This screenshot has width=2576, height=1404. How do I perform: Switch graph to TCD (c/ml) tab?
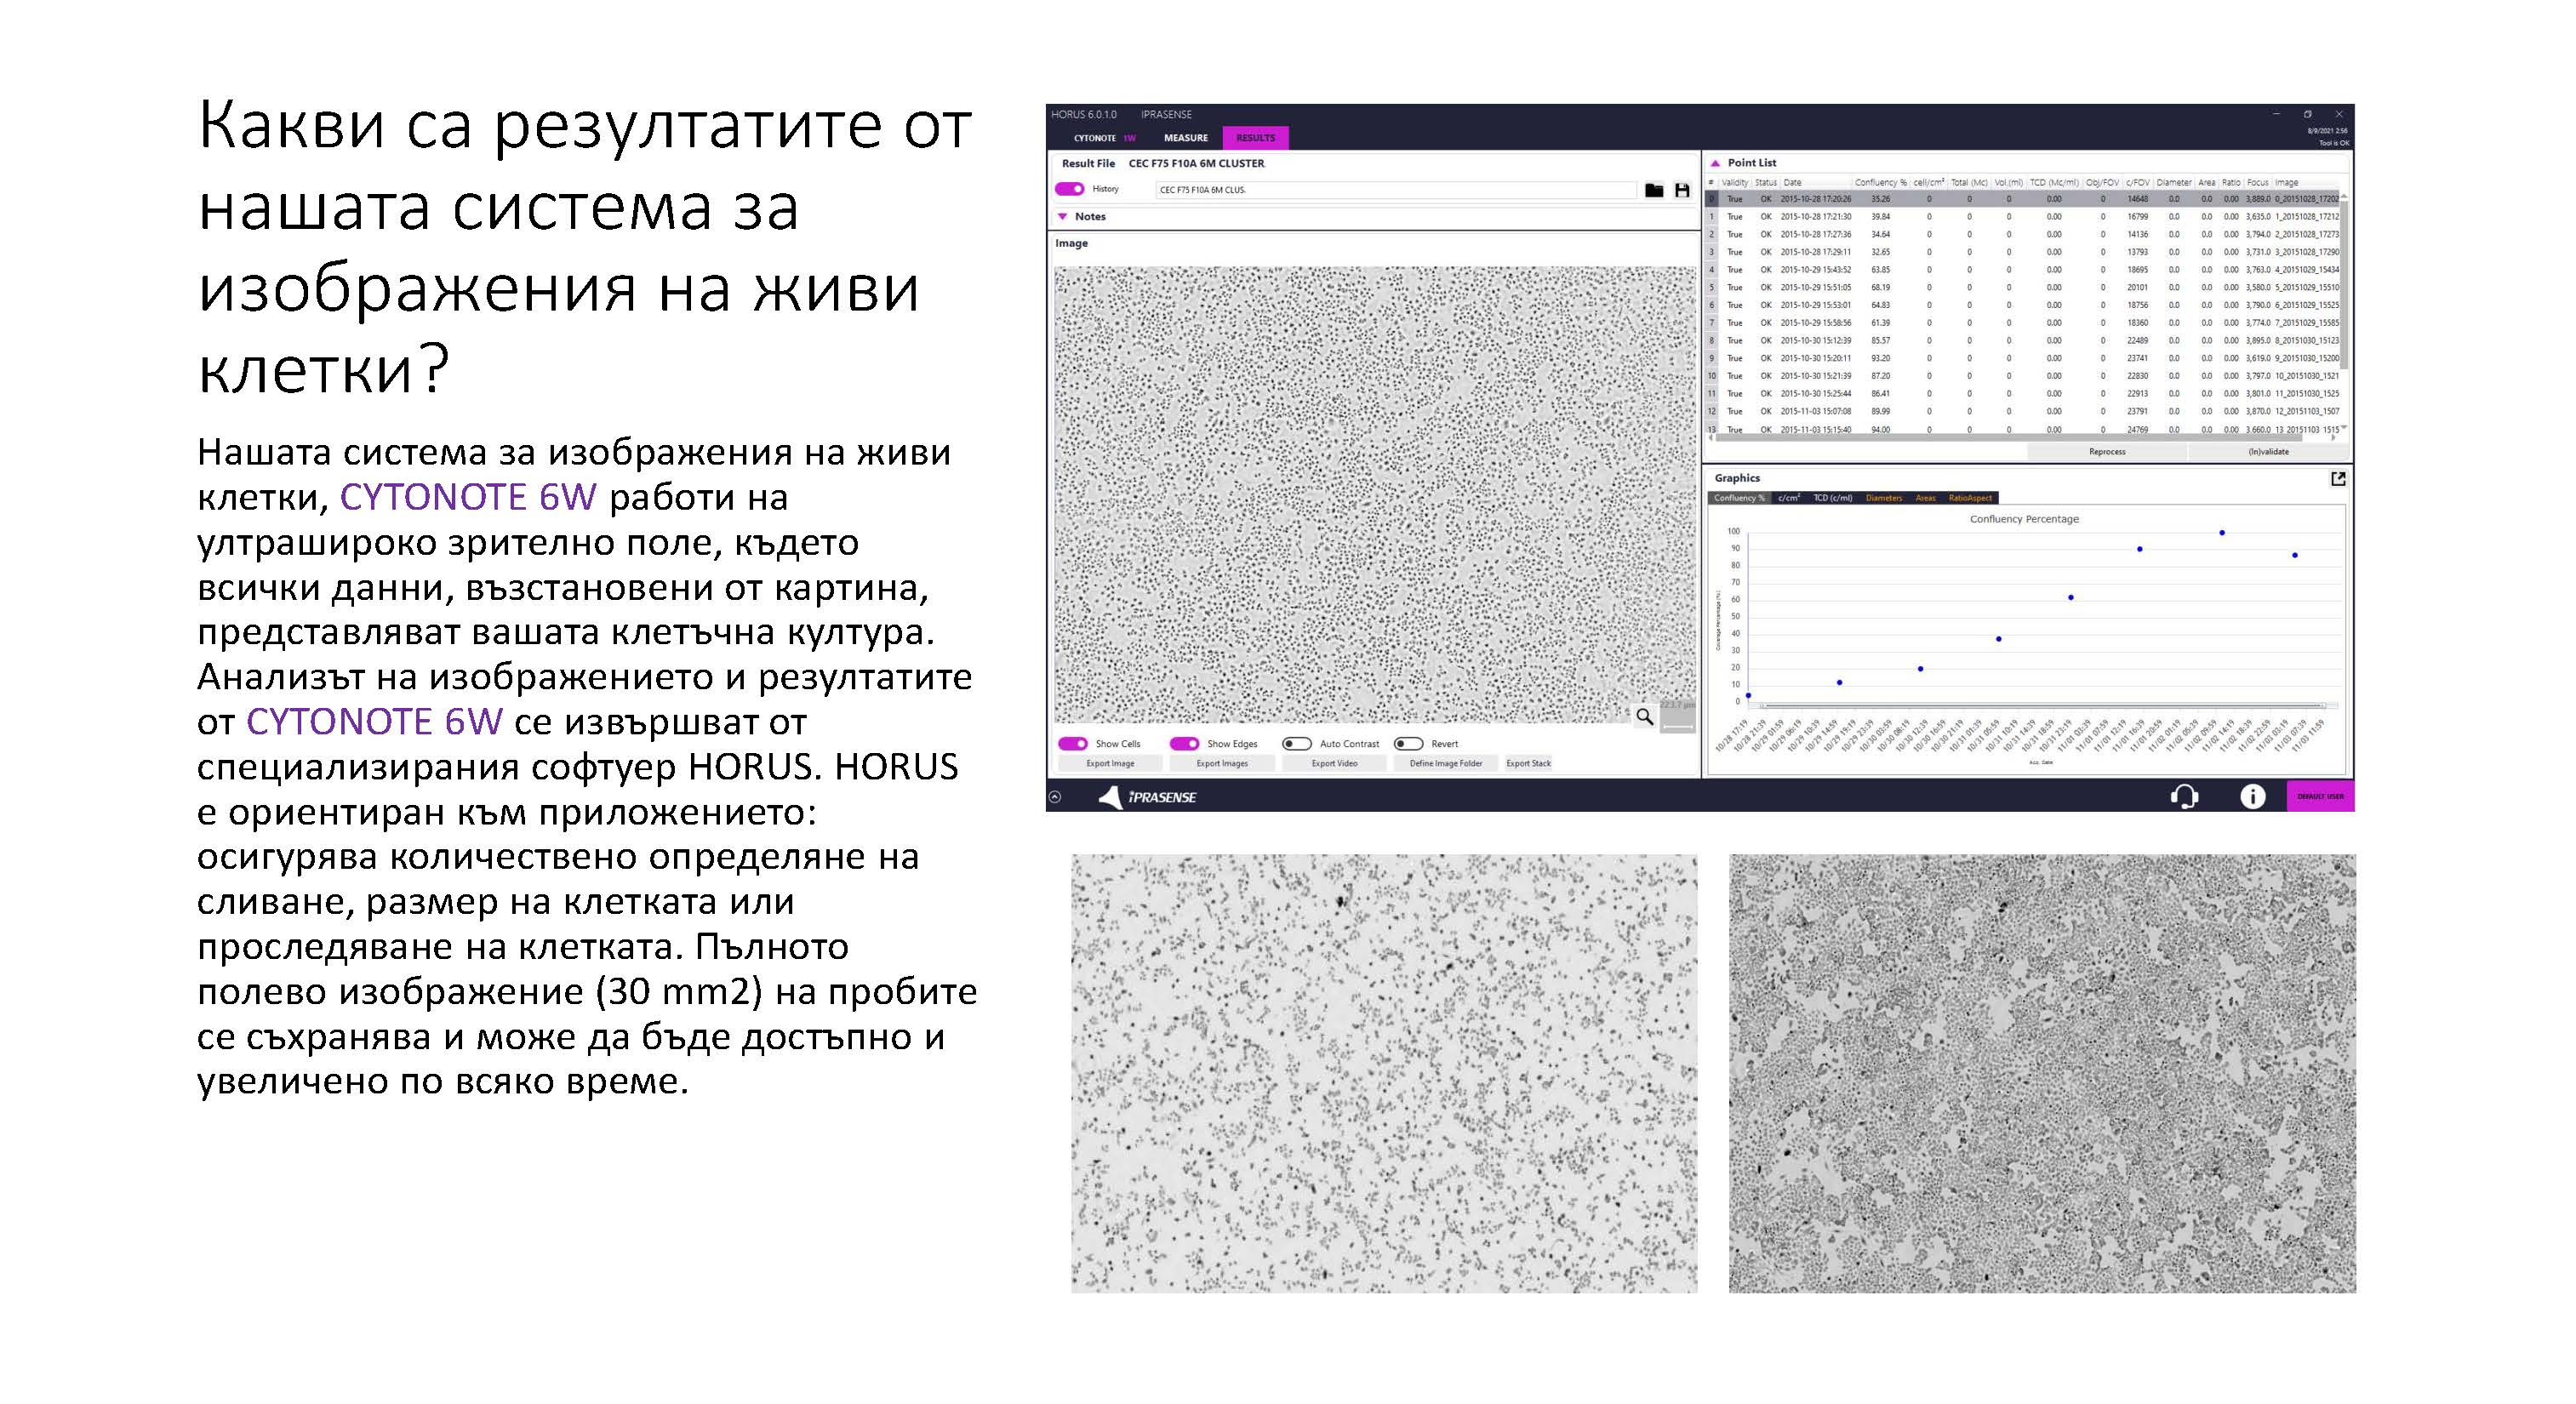pyautogui.click(x=1833, y=498)
